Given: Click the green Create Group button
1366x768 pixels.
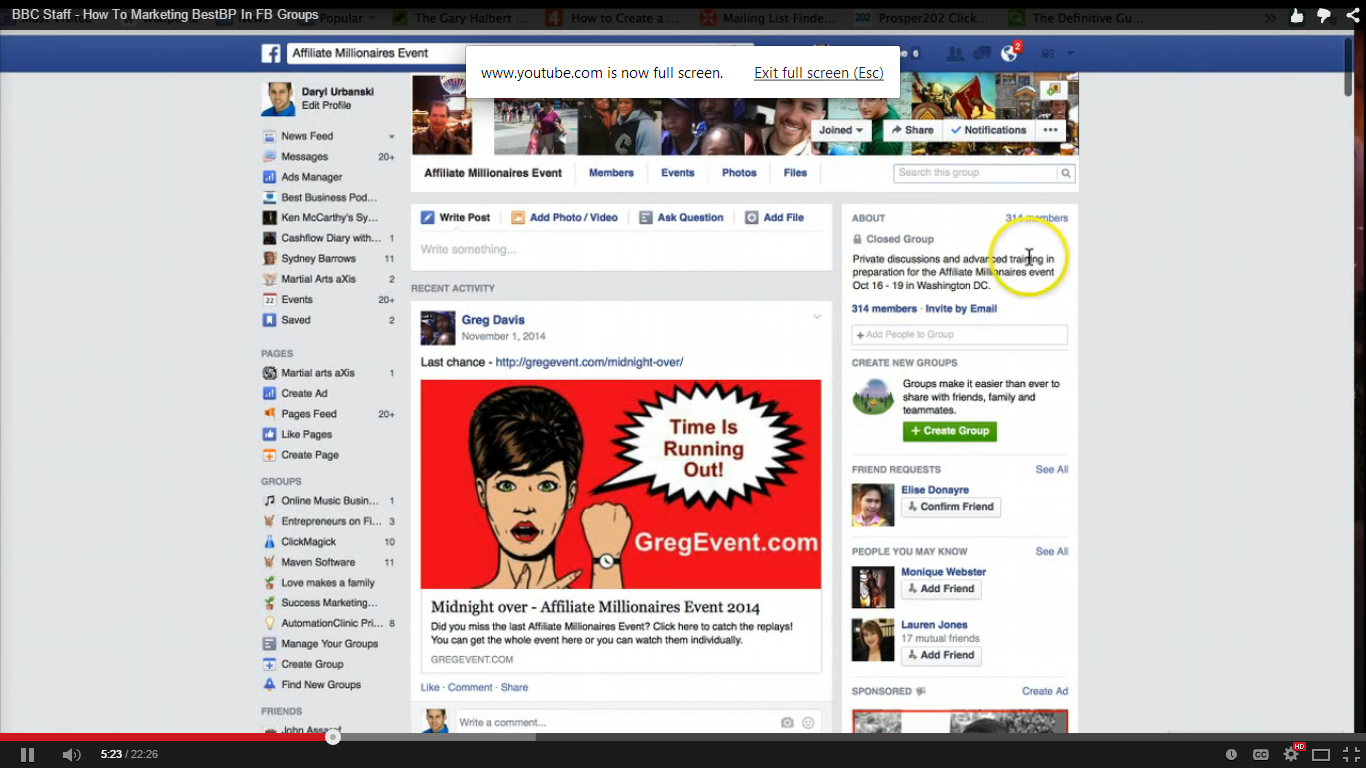Looking at the screenshot, I should 950,431.
